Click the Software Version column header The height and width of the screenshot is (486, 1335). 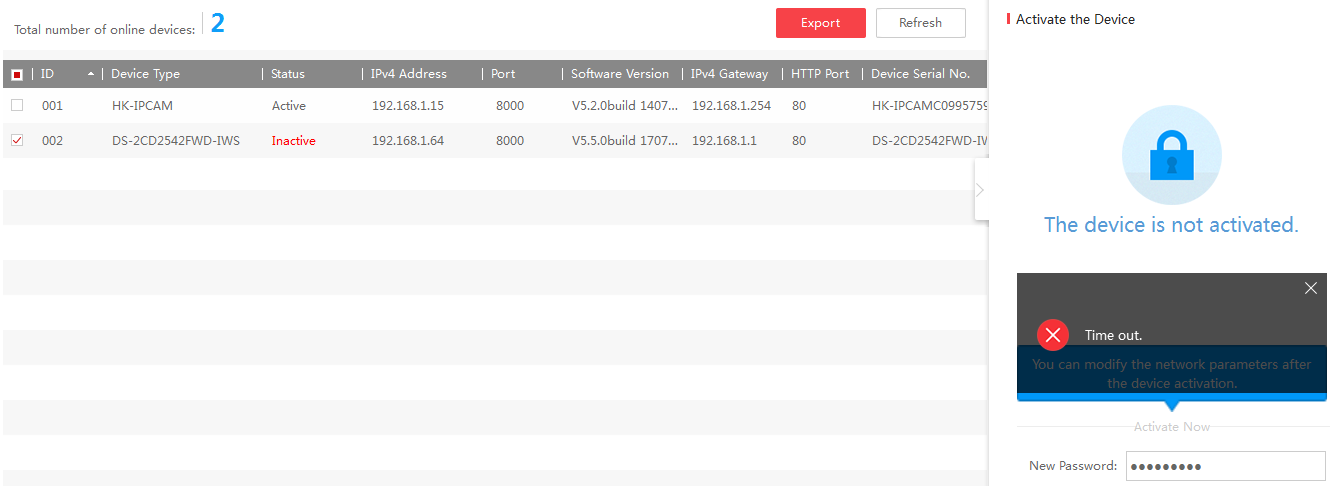tap(619, 74)
